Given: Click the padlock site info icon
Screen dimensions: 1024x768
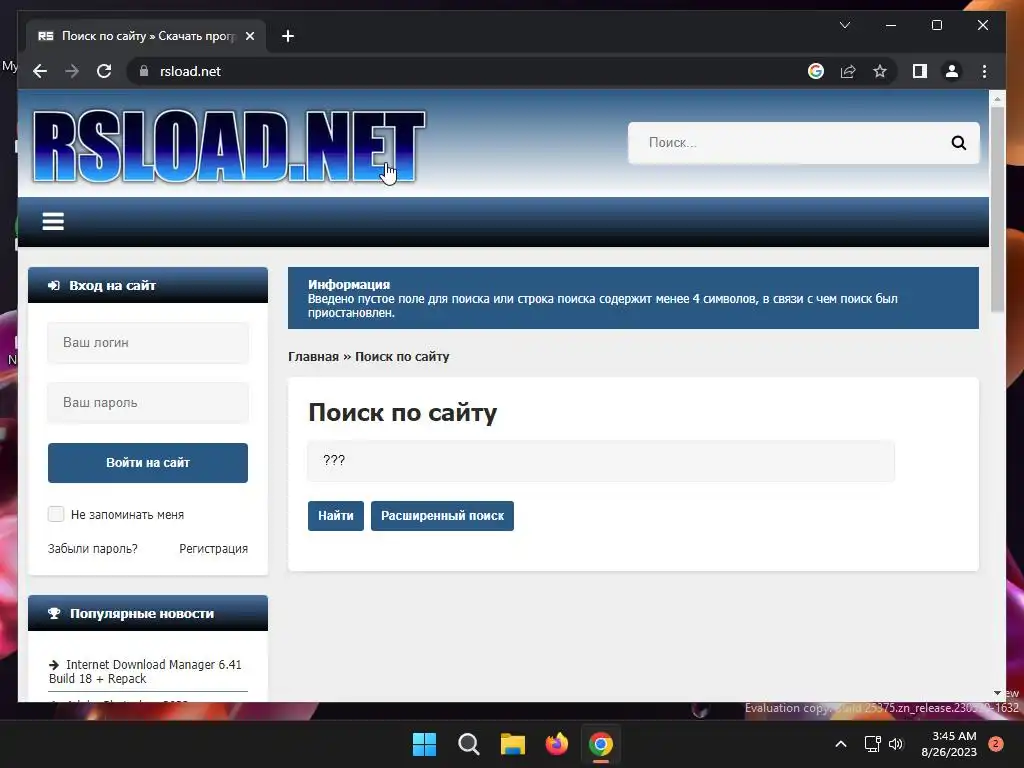Looking at the screenshot, I should pyautogui.click(x=144, y=71).
